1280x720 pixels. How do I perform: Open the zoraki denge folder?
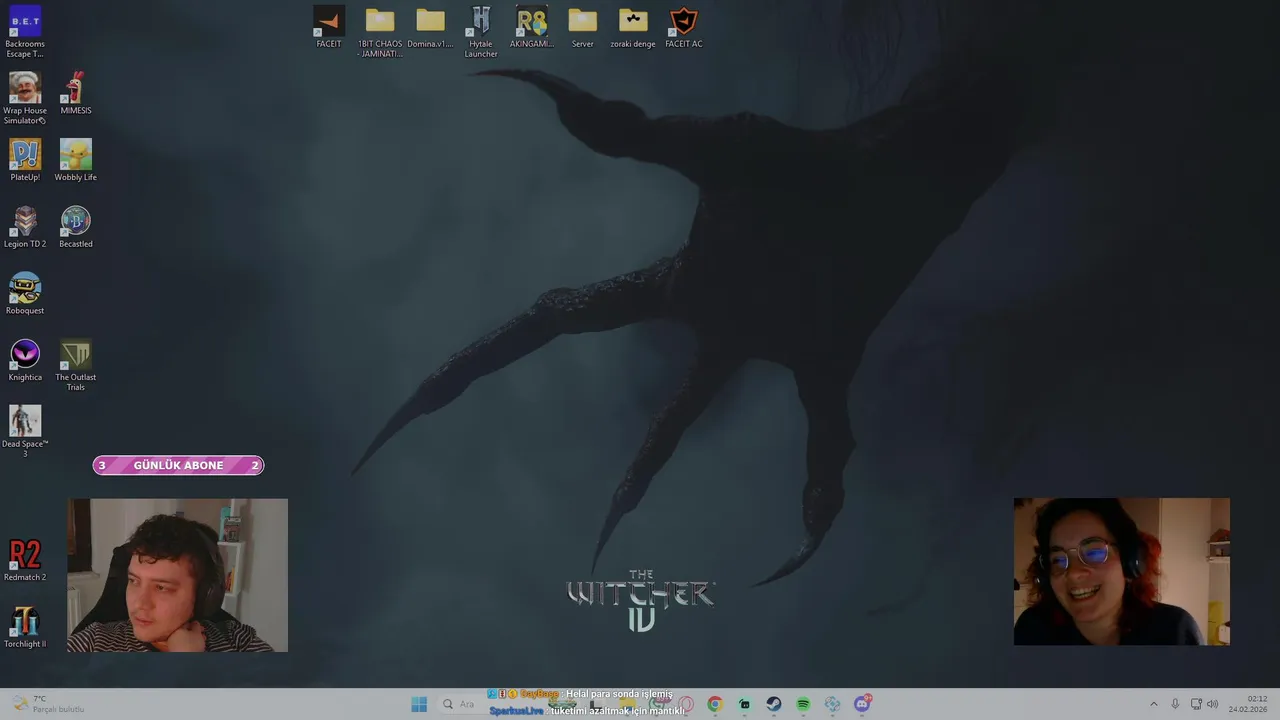633,27
